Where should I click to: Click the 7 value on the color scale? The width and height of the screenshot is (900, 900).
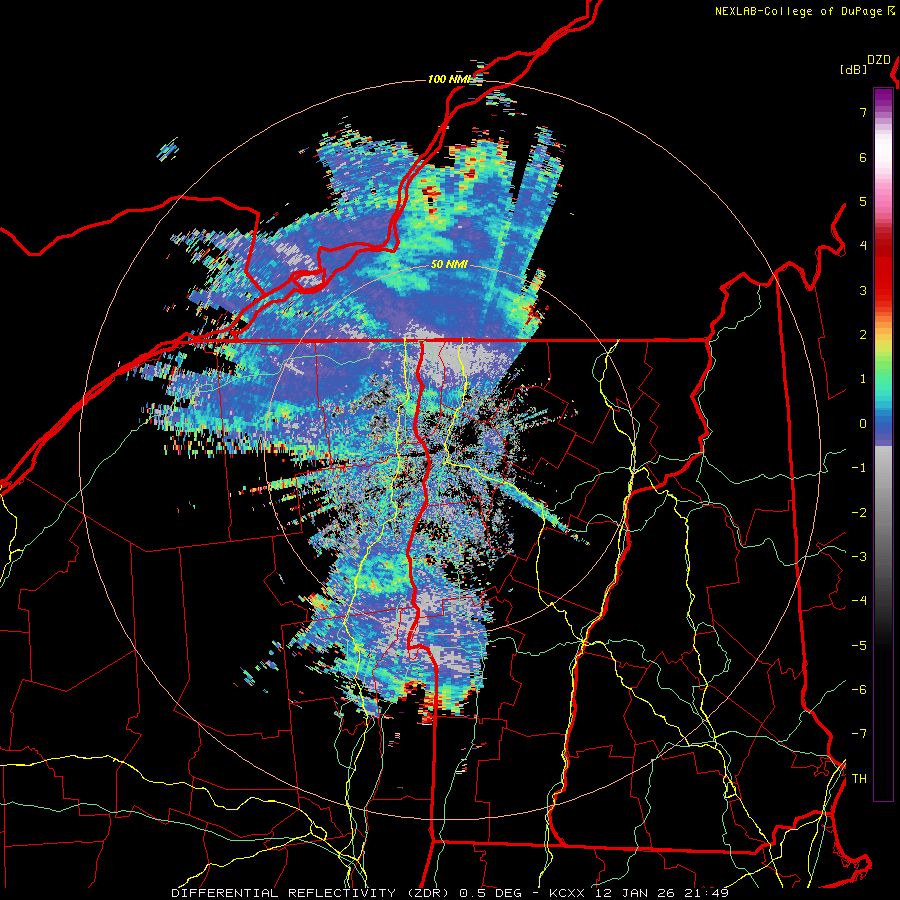863,112
